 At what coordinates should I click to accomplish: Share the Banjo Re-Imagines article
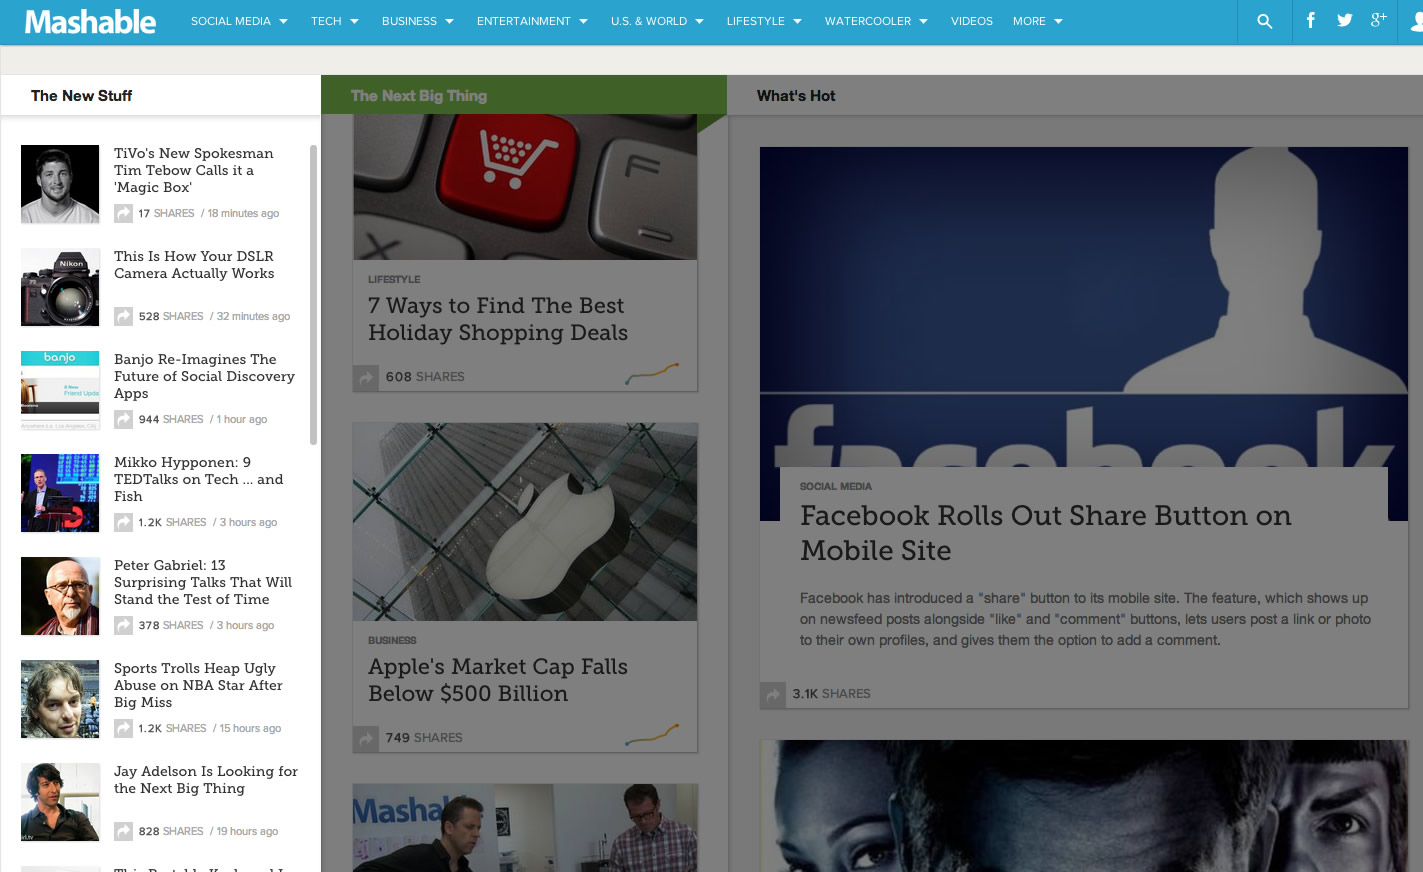coord(123,419)
